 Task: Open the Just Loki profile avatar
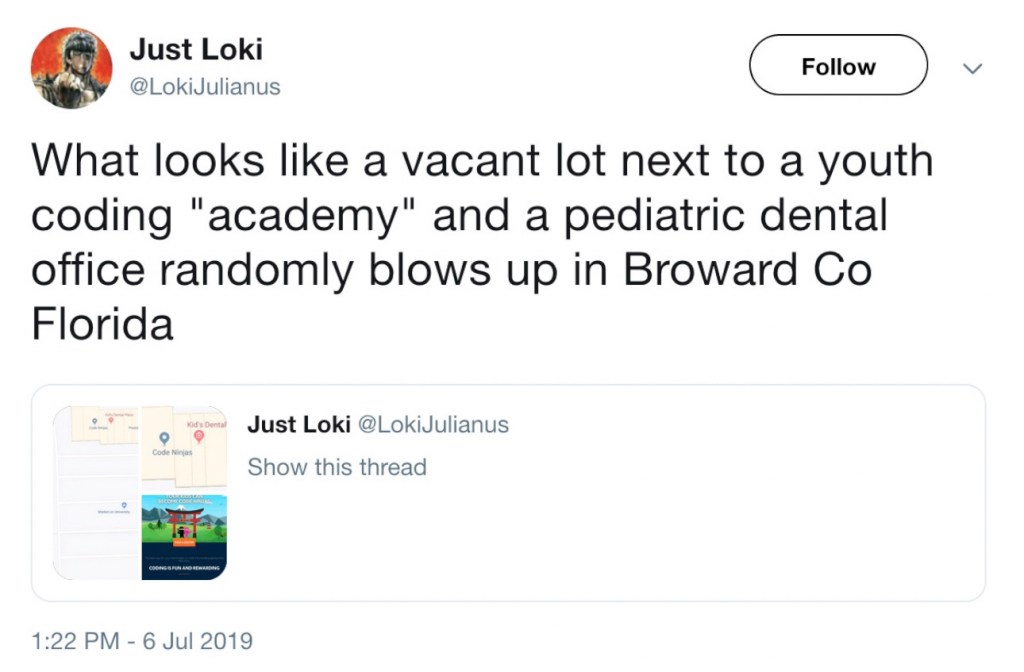click(71, 67)
